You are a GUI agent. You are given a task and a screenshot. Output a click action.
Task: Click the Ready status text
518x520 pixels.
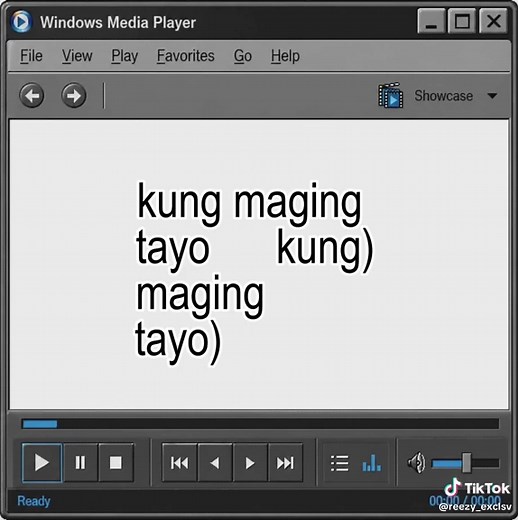coord(34,501)
